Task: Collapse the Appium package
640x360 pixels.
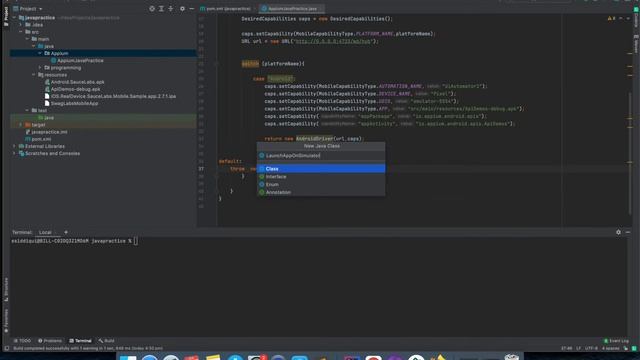Action: click(x=40, y=53)
